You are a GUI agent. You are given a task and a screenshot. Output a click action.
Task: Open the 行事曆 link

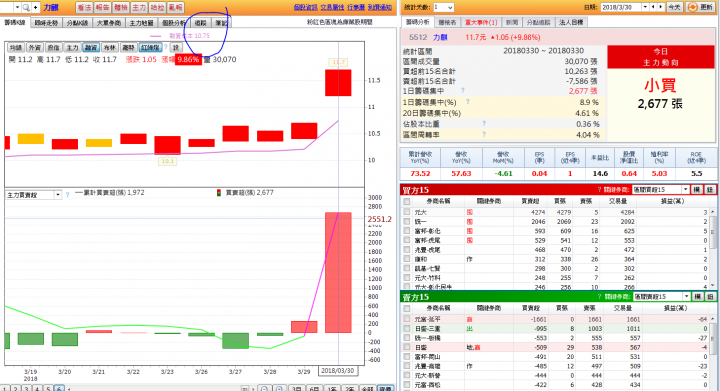[x=356, y=7]
